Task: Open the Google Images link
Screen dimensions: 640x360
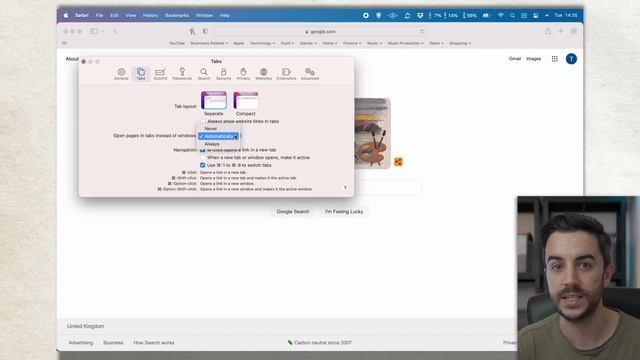Action: [x=533, y=59]
